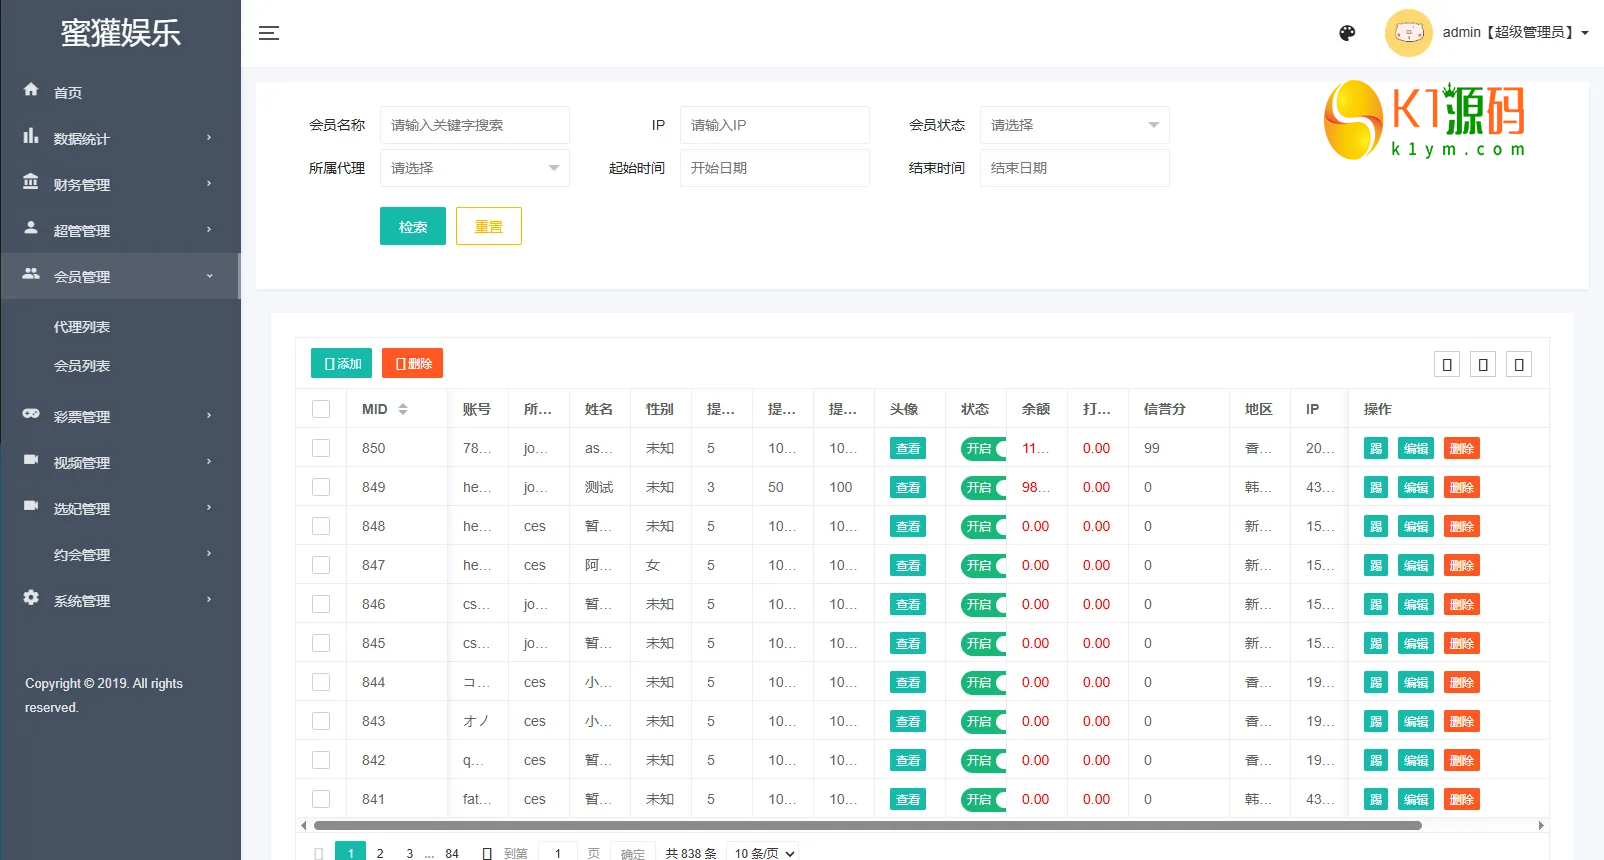Expand the 选妃管理 sidebar menu

[120, 508]
